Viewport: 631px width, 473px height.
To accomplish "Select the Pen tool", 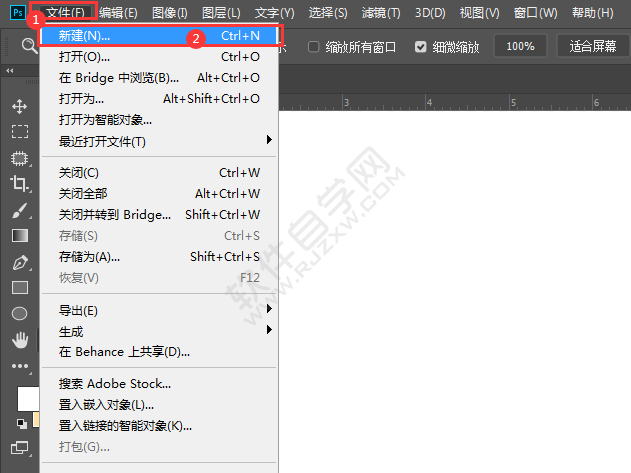I will 20,262.
